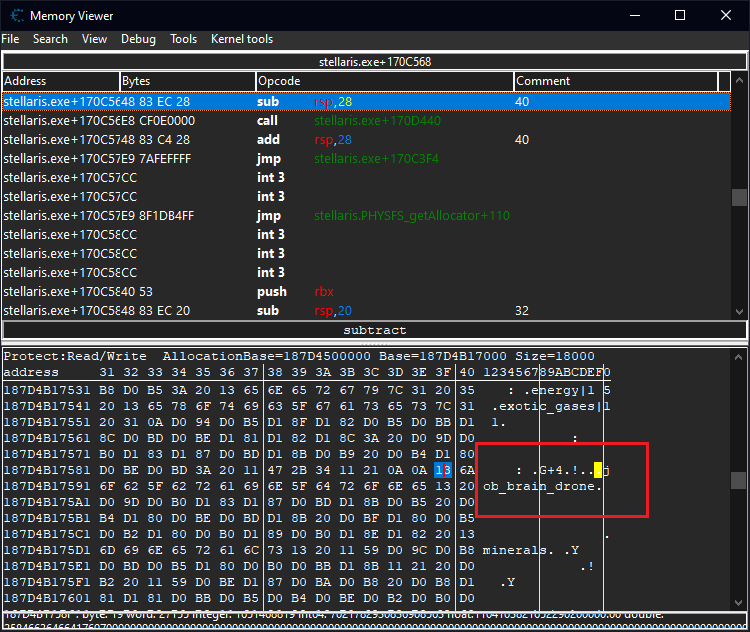Minimize the Memory Viewer window
The image size is (750, 632).
(635, 16)
